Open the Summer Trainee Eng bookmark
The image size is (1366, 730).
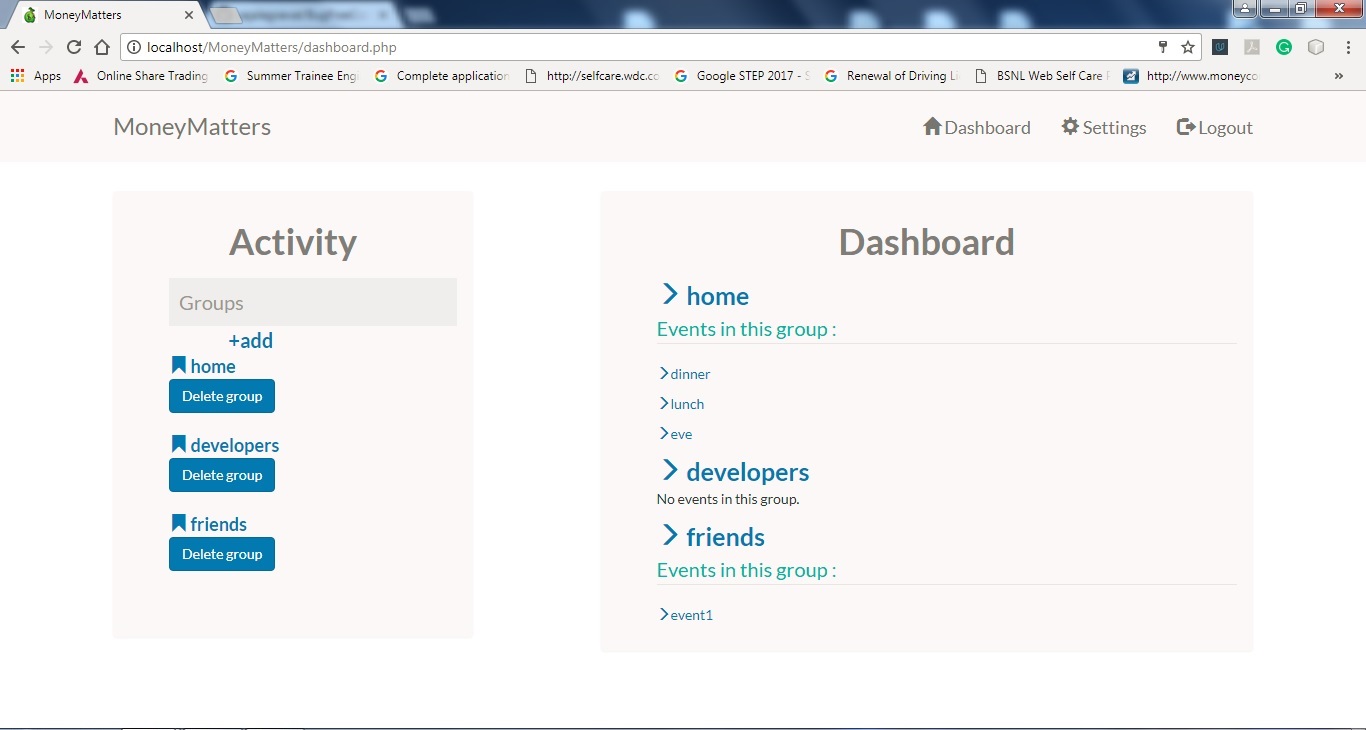tap(291, 76)
